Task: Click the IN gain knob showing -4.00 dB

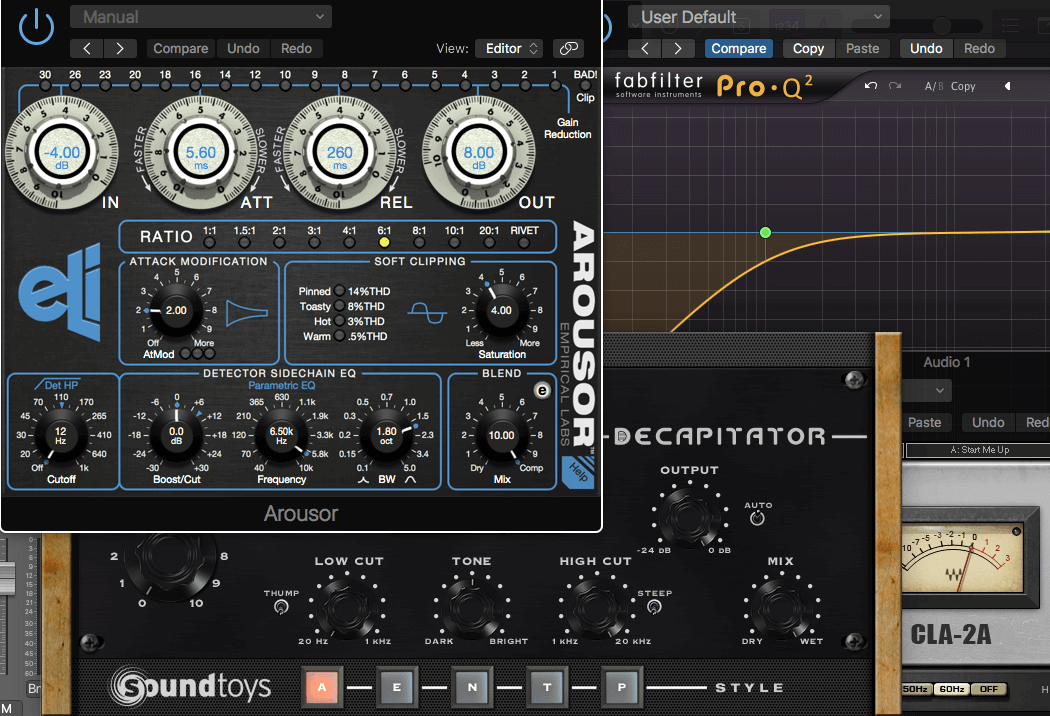Action: tap(62, 153)
